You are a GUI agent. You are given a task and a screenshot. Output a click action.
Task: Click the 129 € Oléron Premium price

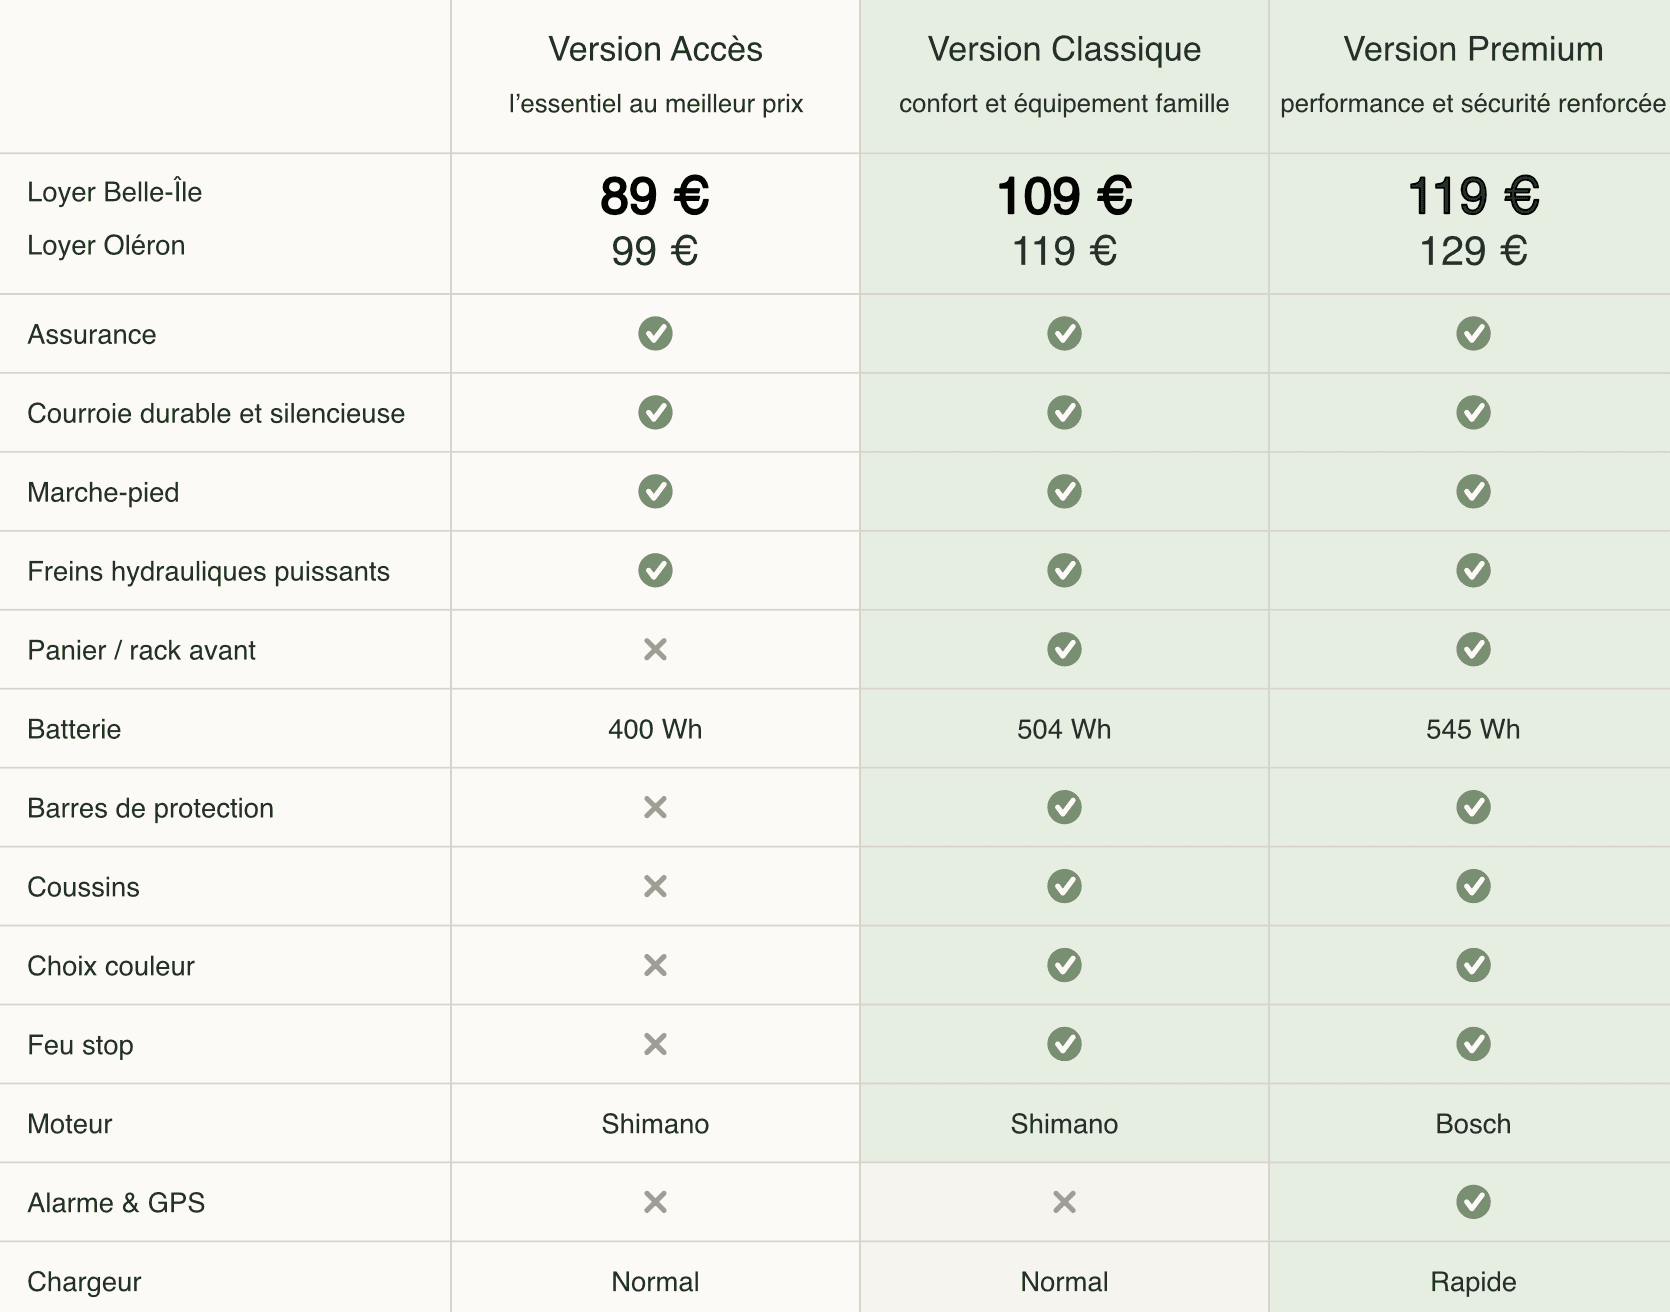point(1473,251)
